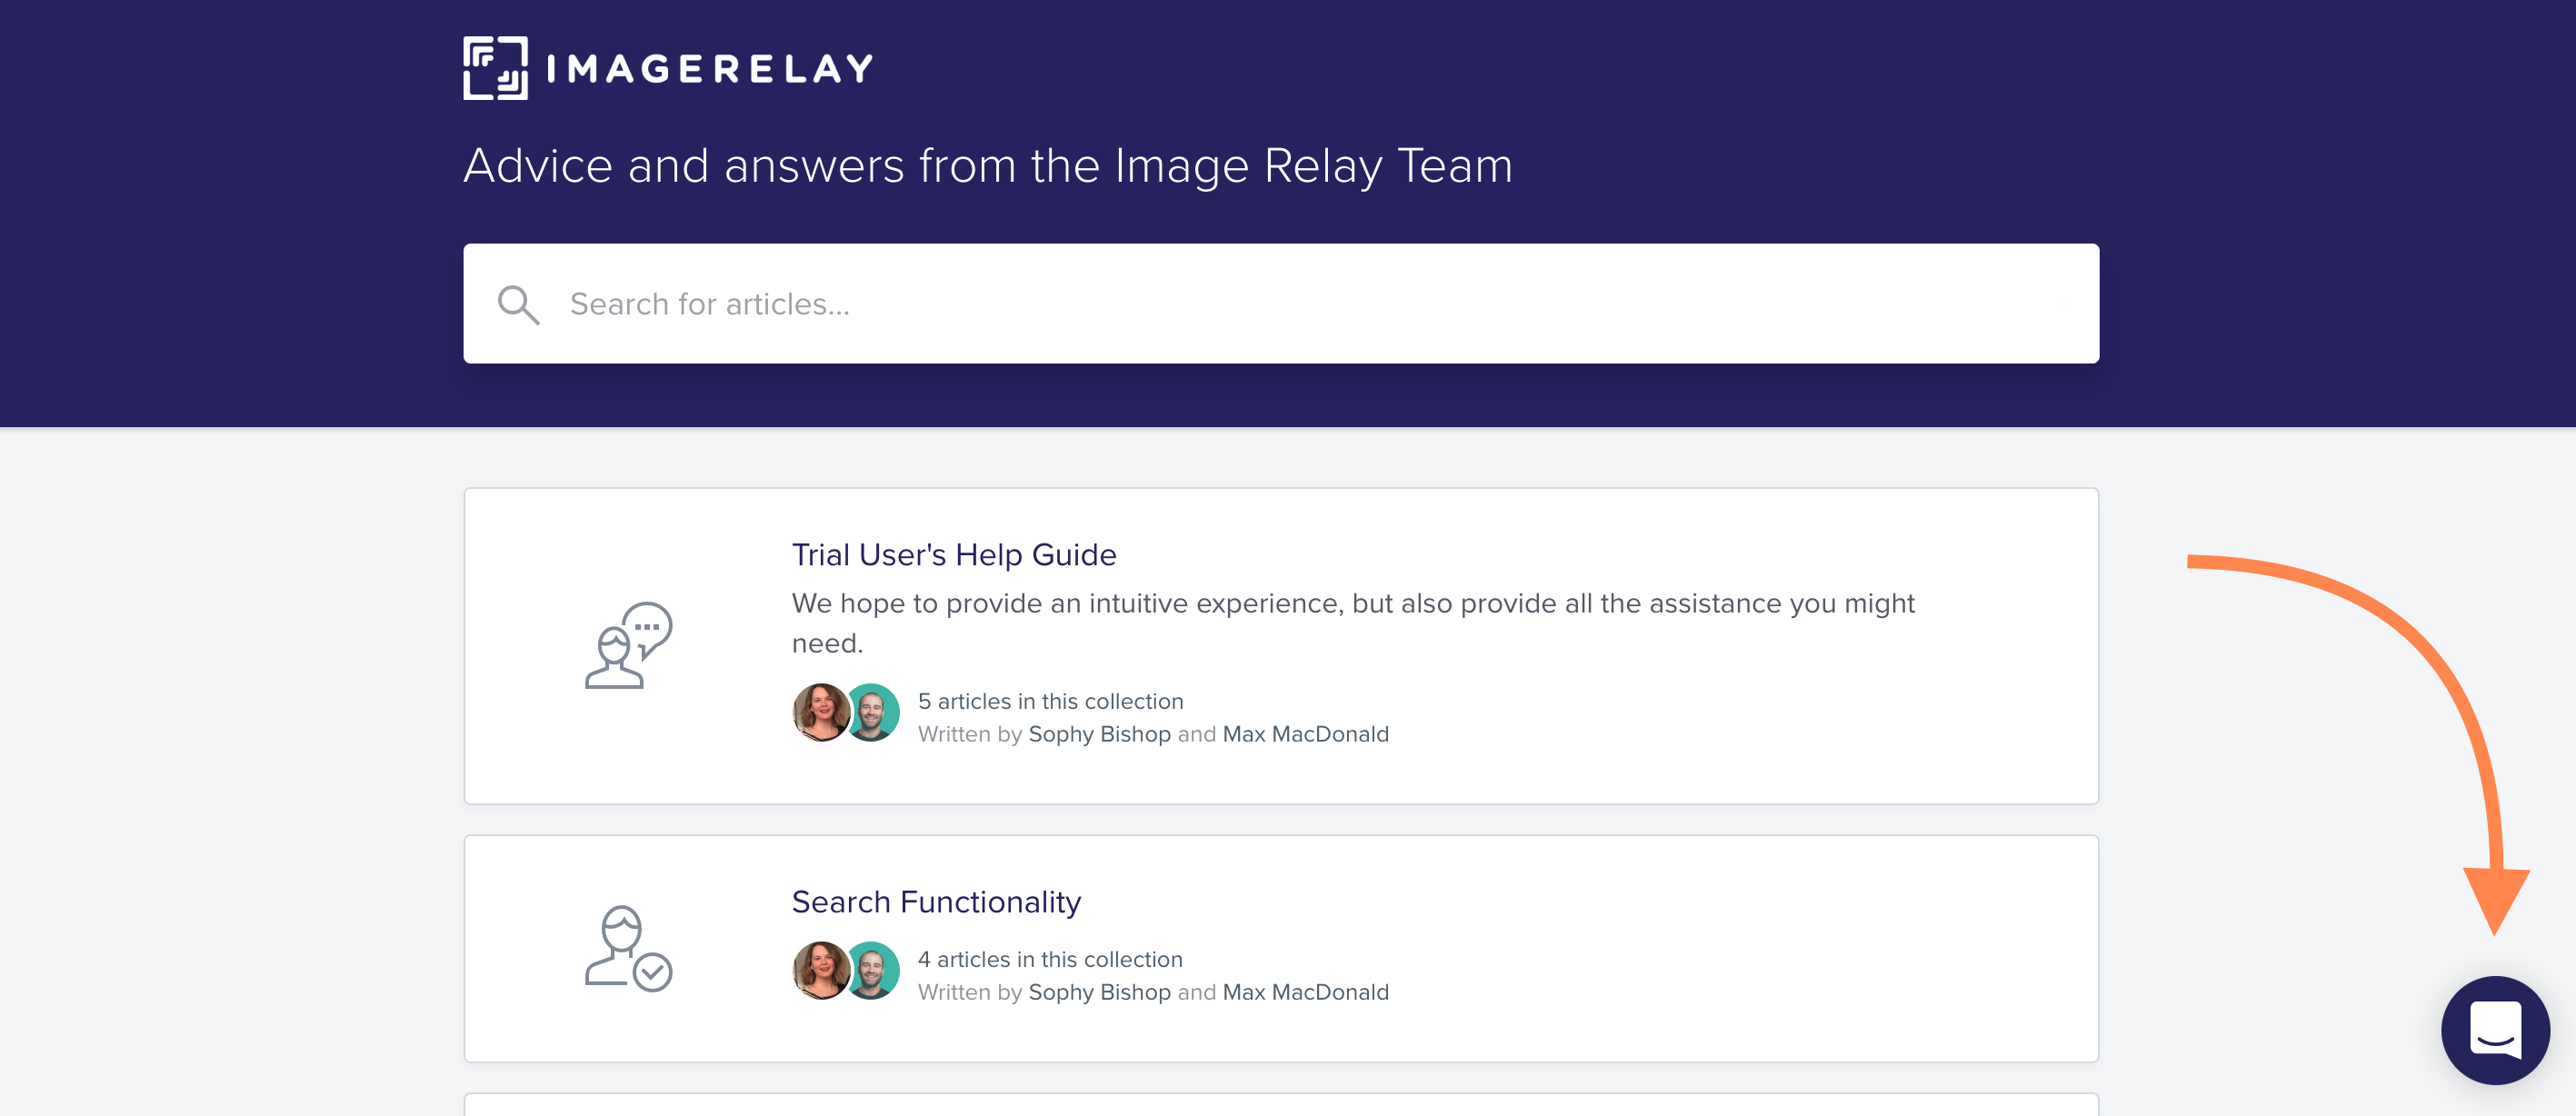Click '4 articles in this collection'
The image size is (2576, 1116).
[x=1050, y=959]
